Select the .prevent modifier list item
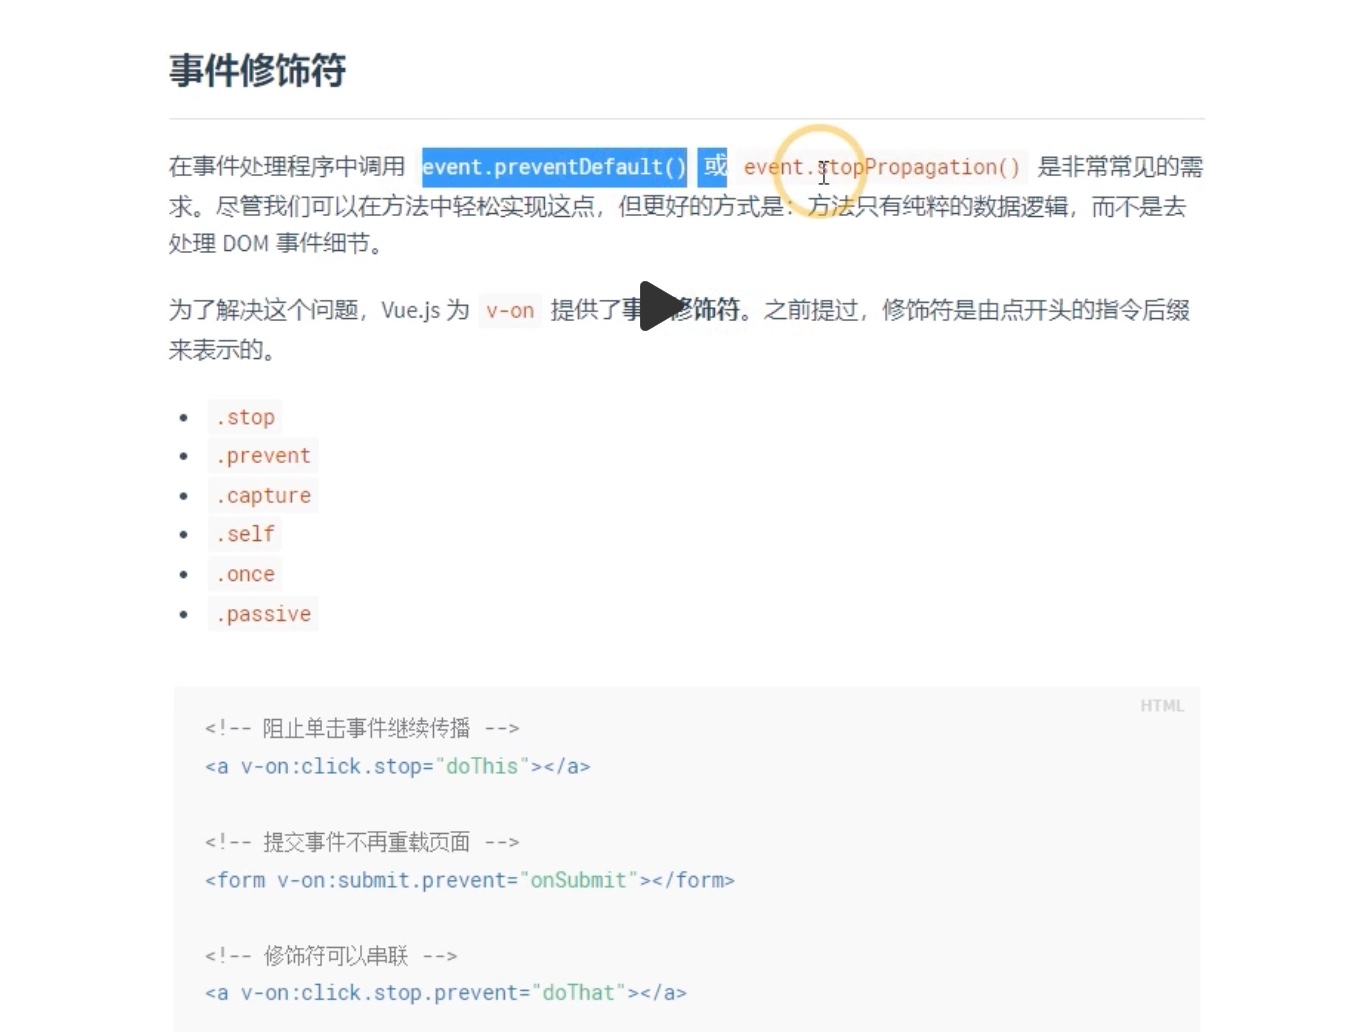 pyautogui.click(x=264, y=456)
